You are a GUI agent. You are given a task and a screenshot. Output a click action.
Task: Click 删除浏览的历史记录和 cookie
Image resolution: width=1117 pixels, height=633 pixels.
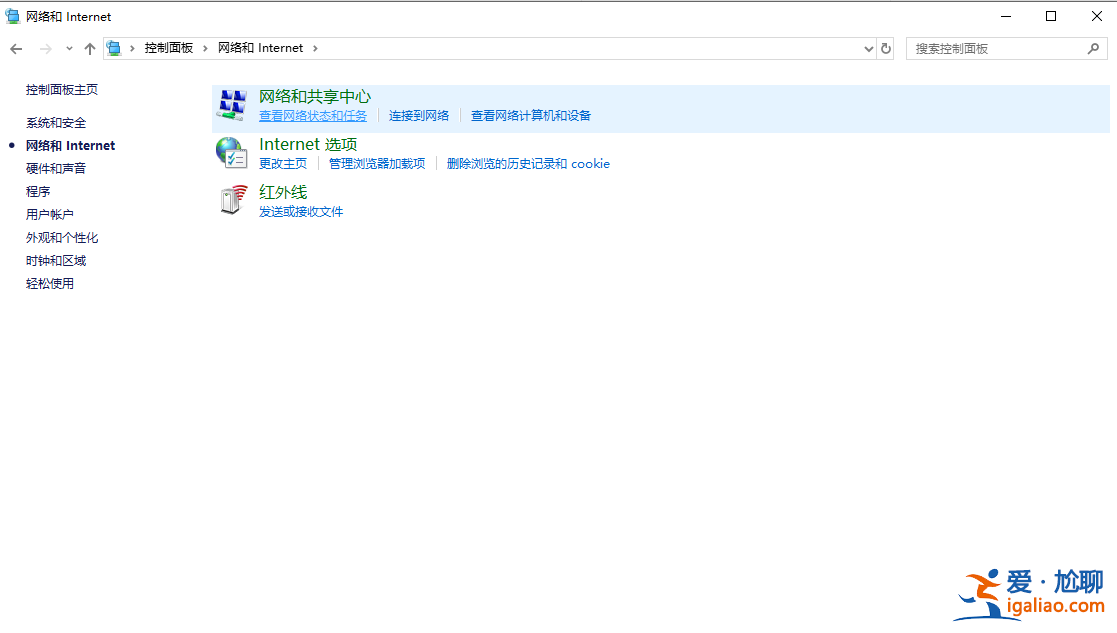[x=528, y=163]
